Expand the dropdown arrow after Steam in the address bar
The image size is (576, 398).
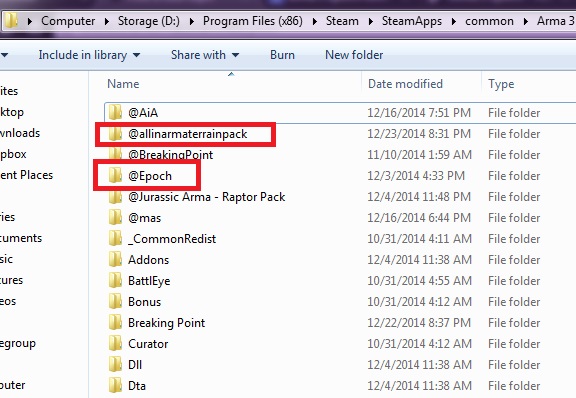(371, 21)
